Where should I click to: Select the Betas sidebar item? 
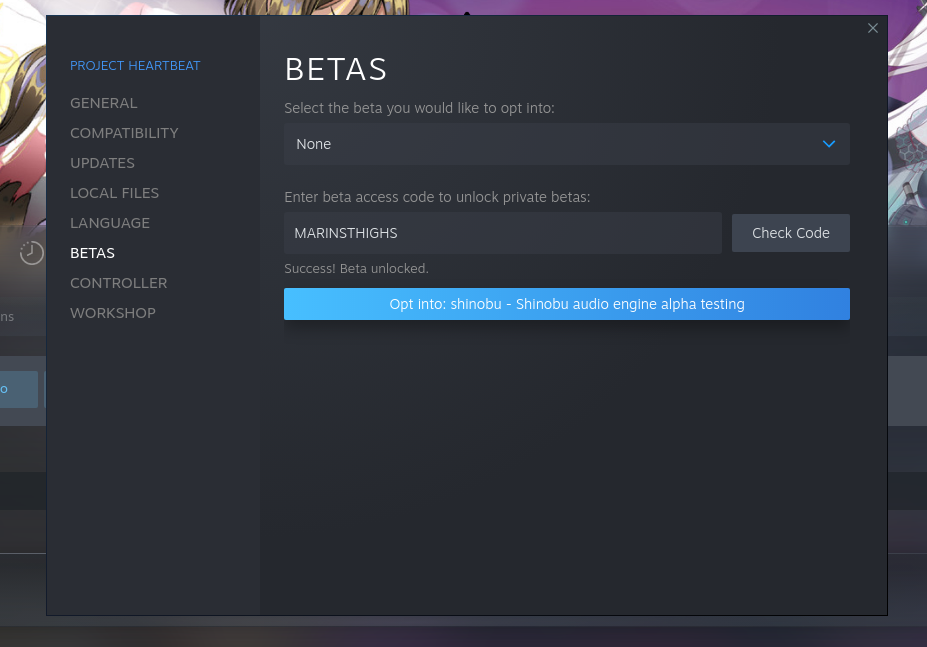coord(92,253)
